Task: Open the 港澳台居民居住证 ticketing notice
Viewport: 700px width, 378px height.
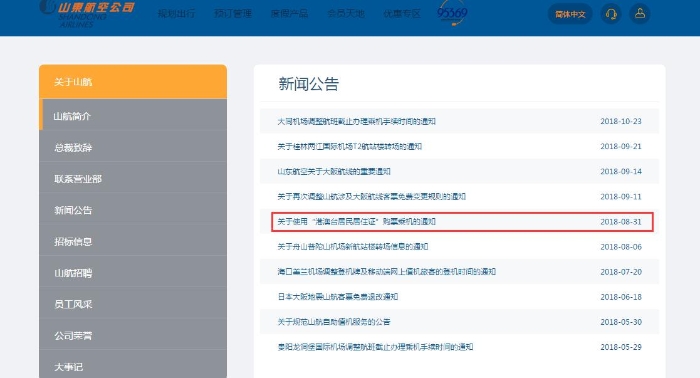Action: 356,221
